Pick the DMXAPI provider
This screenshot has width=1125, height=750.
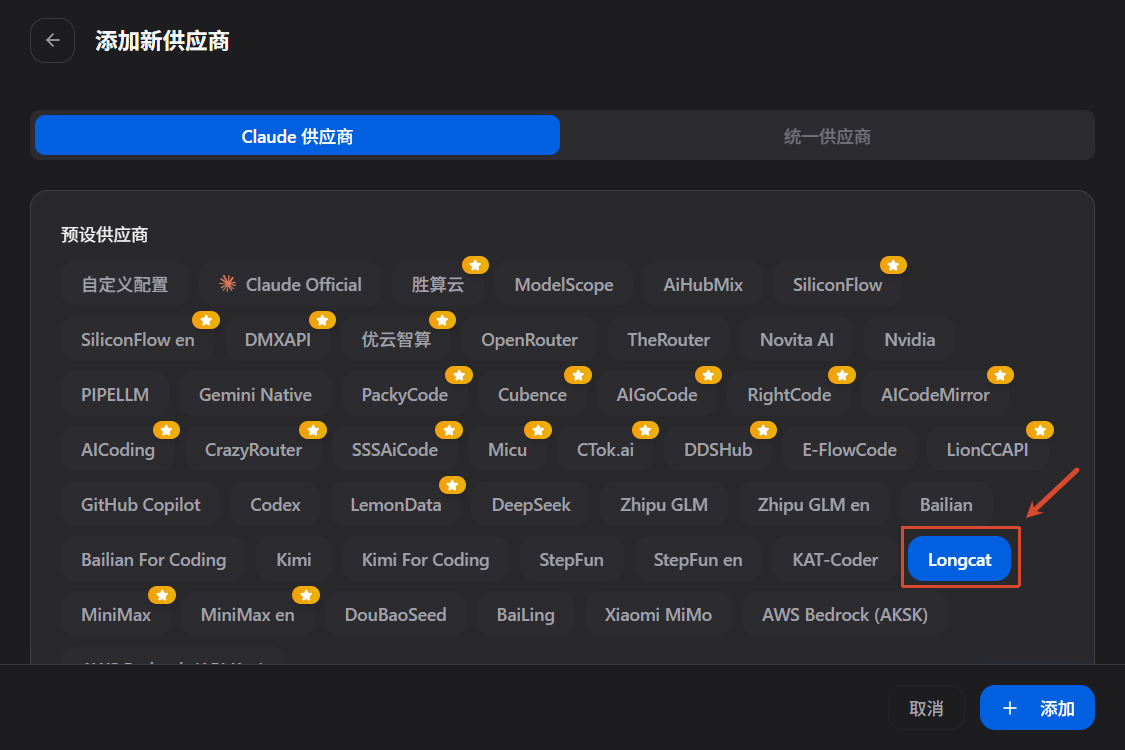[x=278, y=339]
